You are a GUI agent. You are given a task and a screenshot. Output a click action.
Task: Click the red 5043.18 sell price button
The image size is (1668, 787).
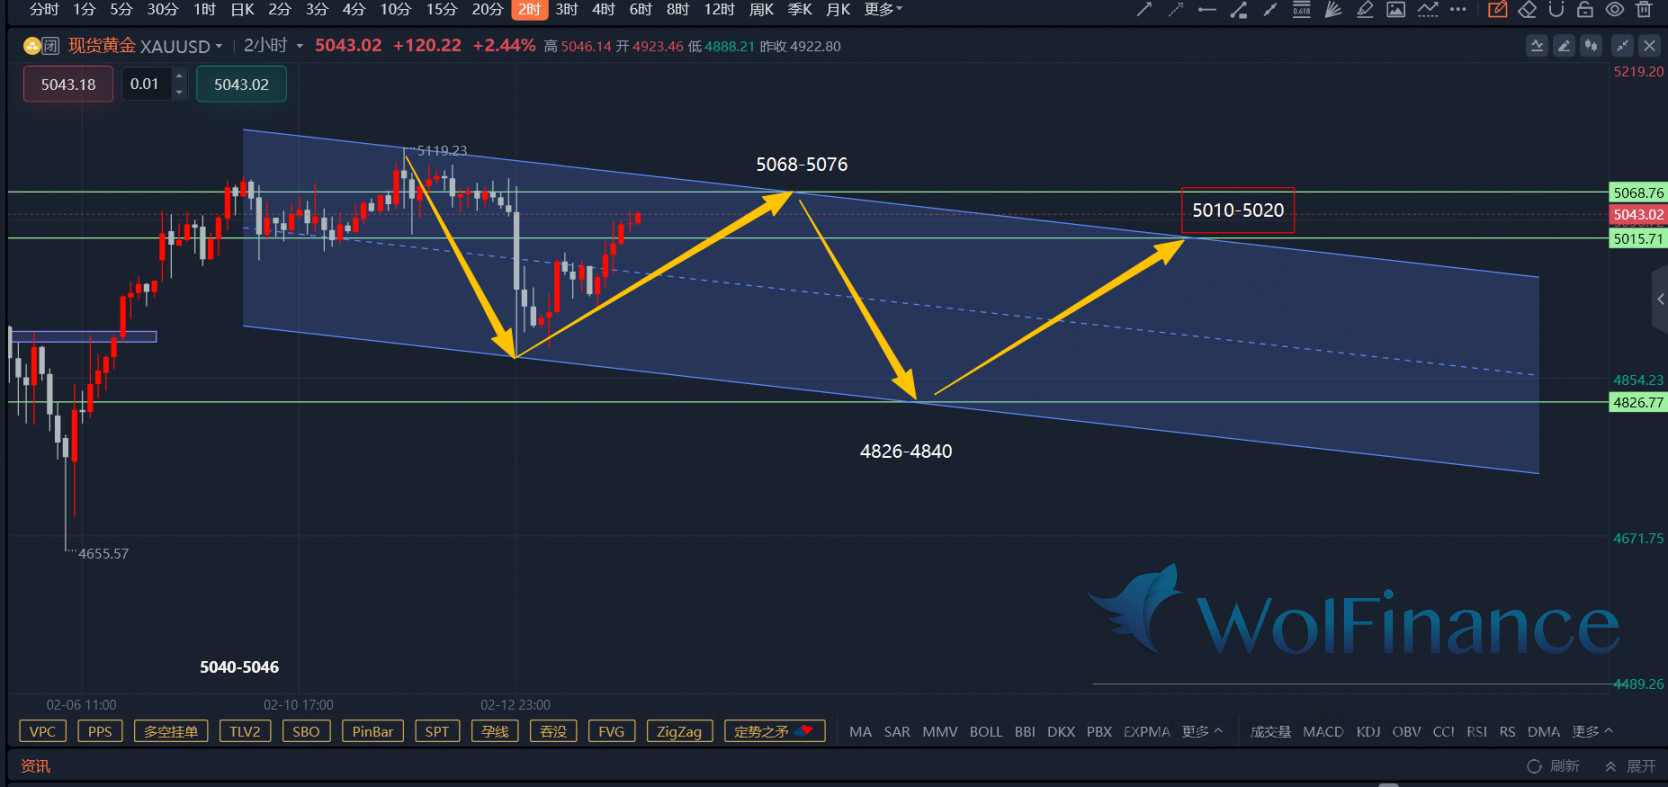pos(68,84)
